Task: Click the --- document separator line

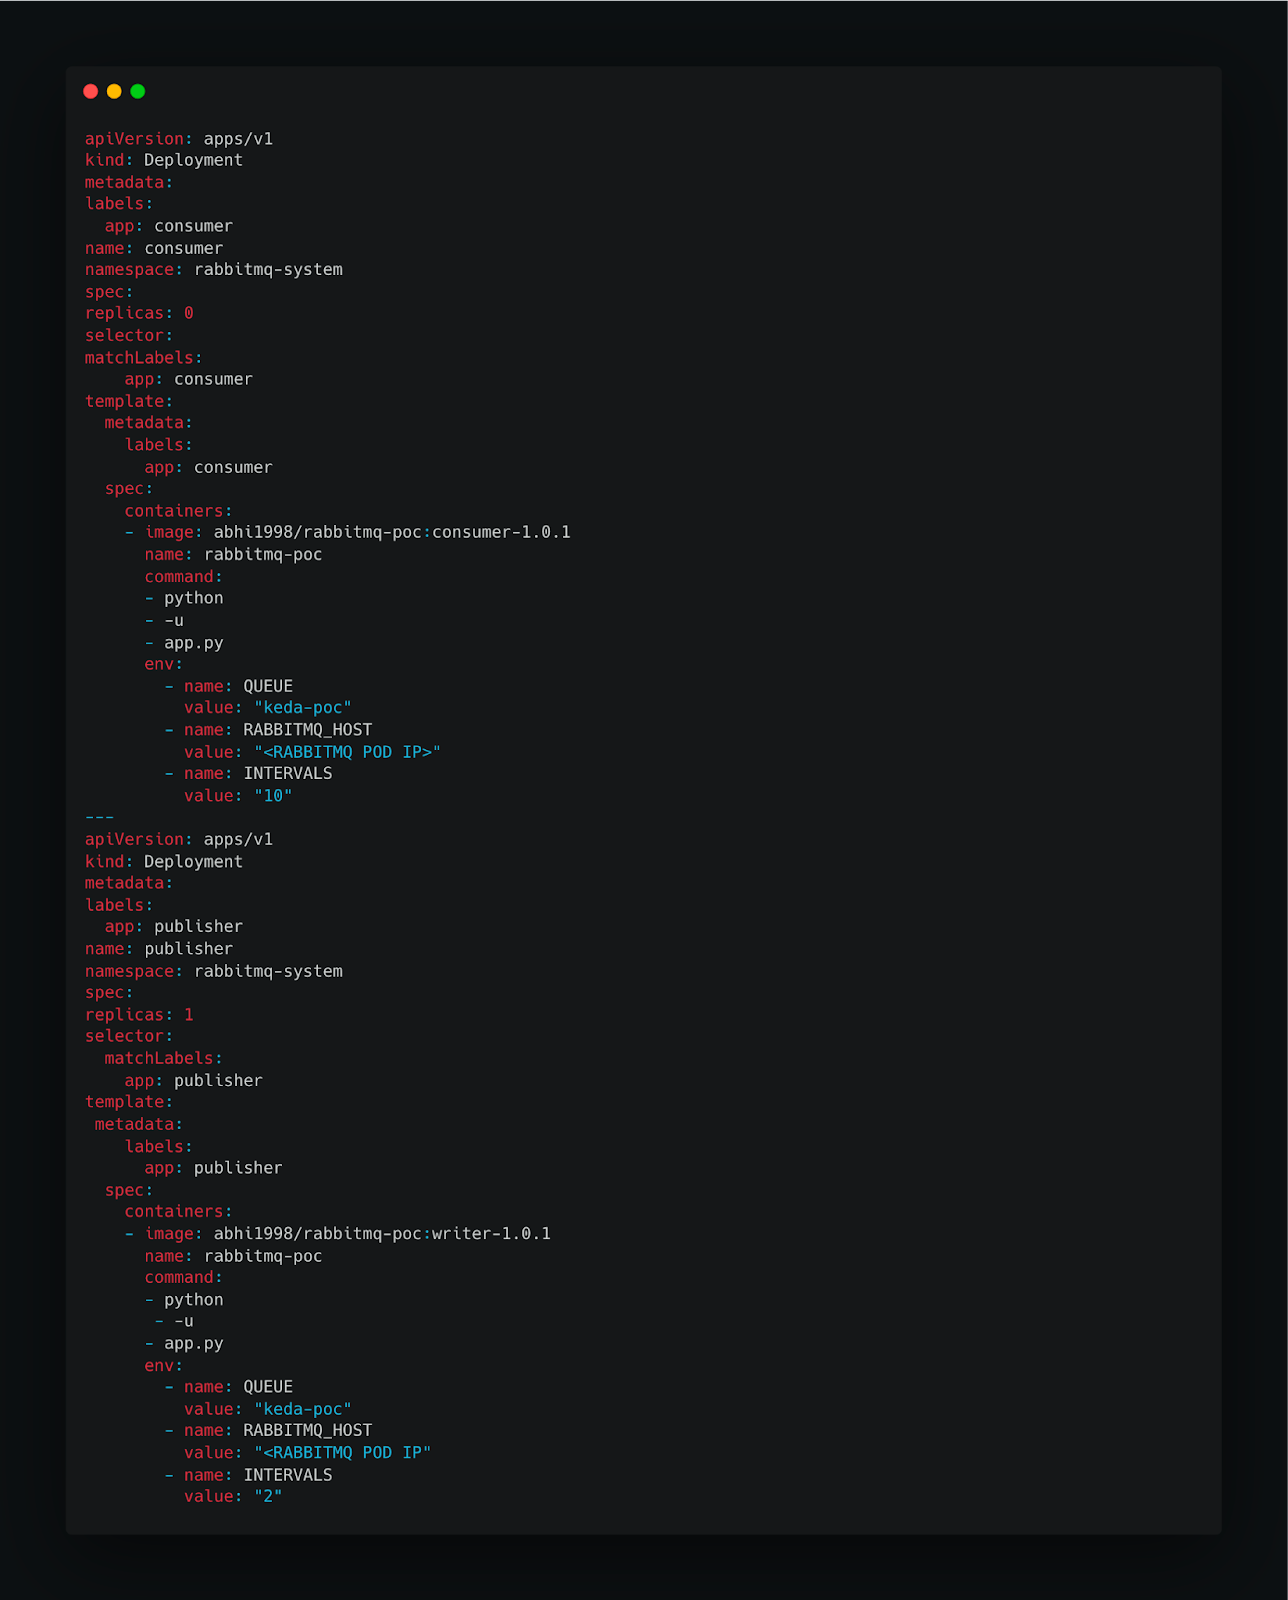Action: (99, 817)
